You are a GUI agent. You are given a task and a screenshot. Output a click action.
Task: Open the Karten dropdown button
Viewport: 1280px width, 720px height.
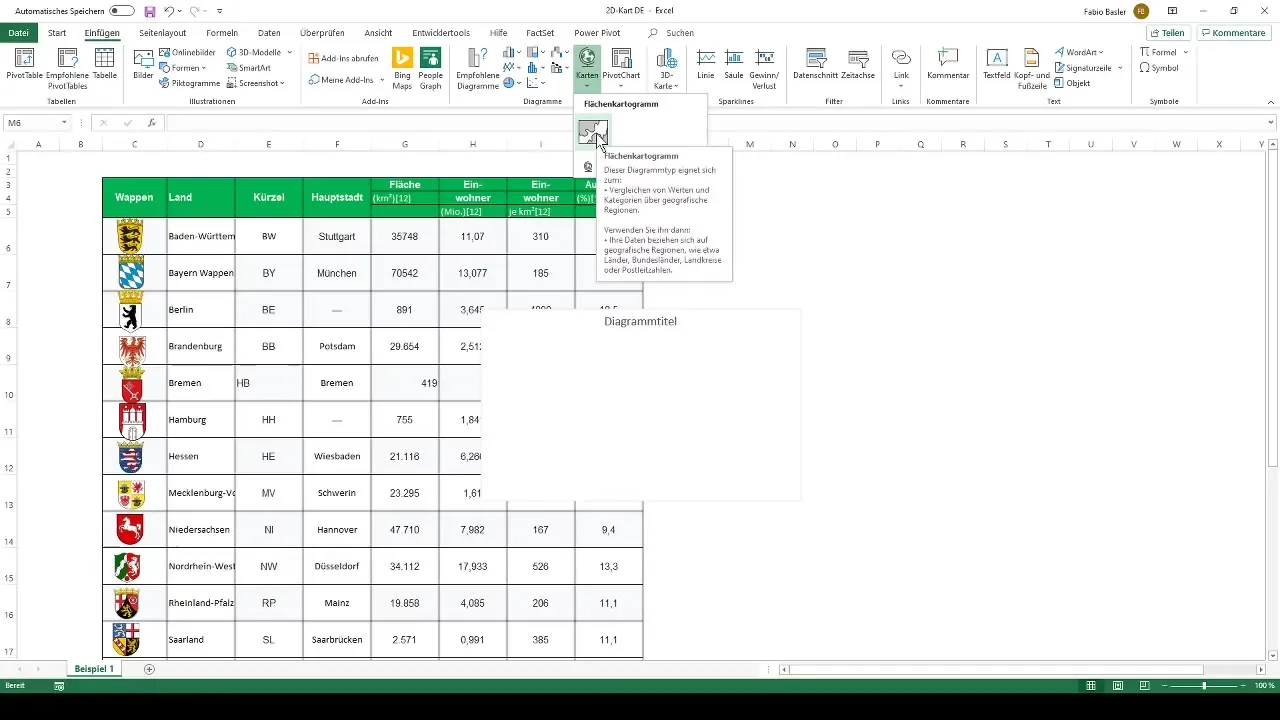587,68
